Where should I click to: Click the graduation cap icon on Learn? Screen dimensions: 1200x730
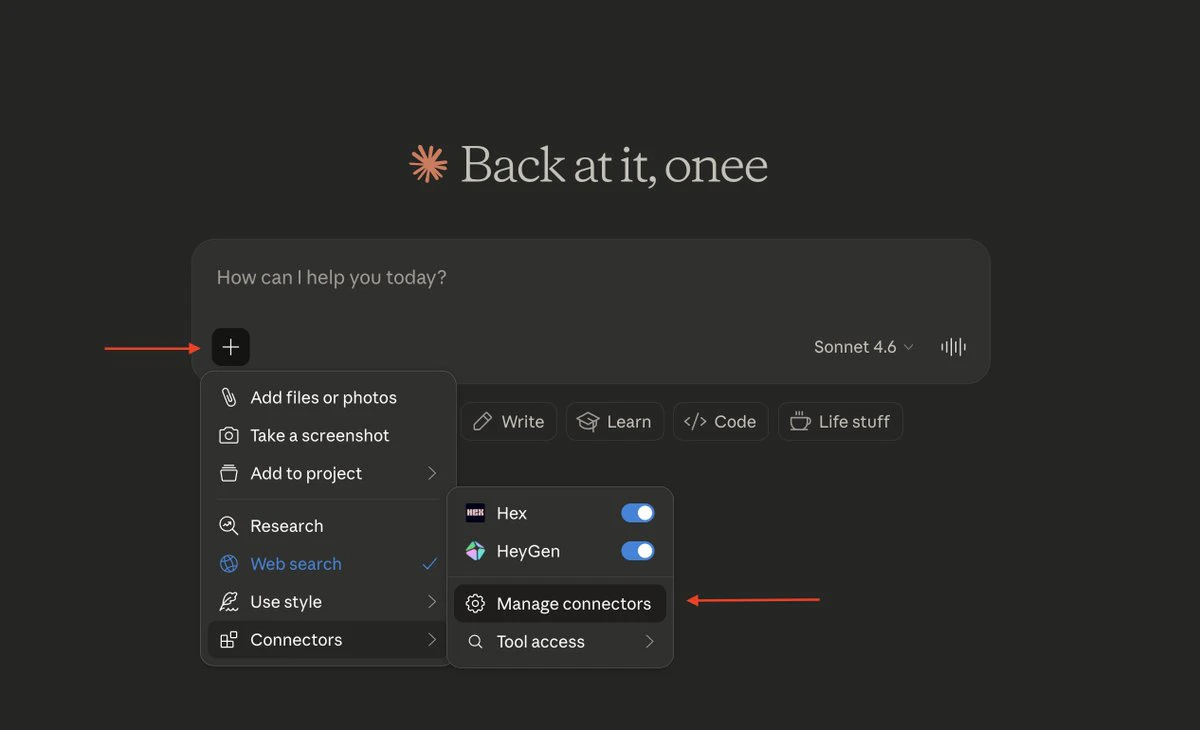coord(588,421)
